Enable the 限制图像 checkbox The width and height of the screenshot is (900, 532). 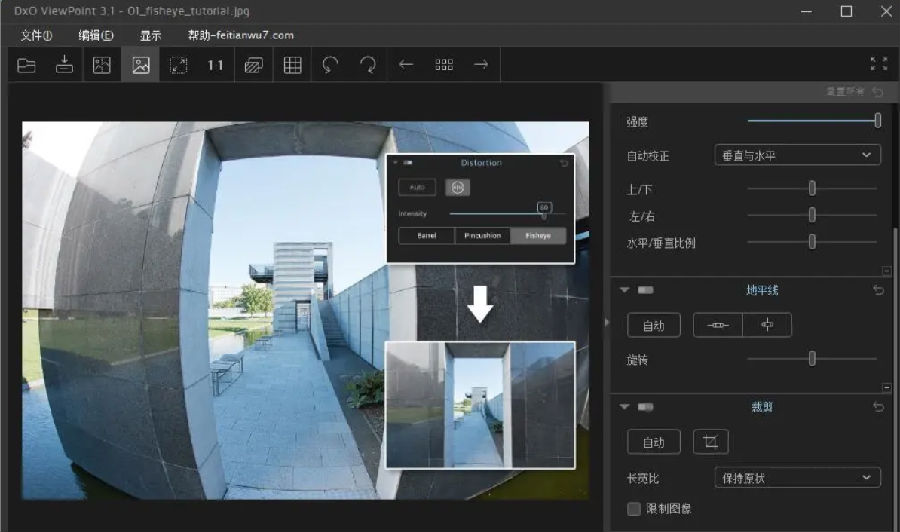tap(634, 509)
